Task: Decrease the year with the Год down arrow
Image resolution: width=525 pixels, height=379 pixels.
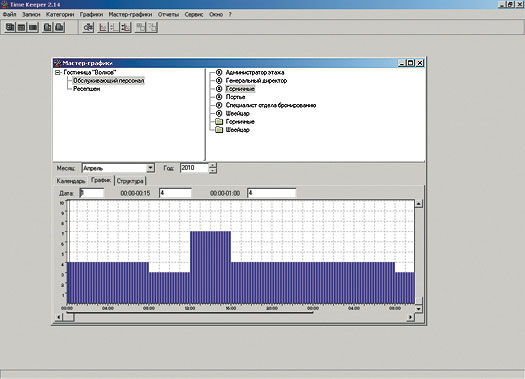Action: point(213,170)
